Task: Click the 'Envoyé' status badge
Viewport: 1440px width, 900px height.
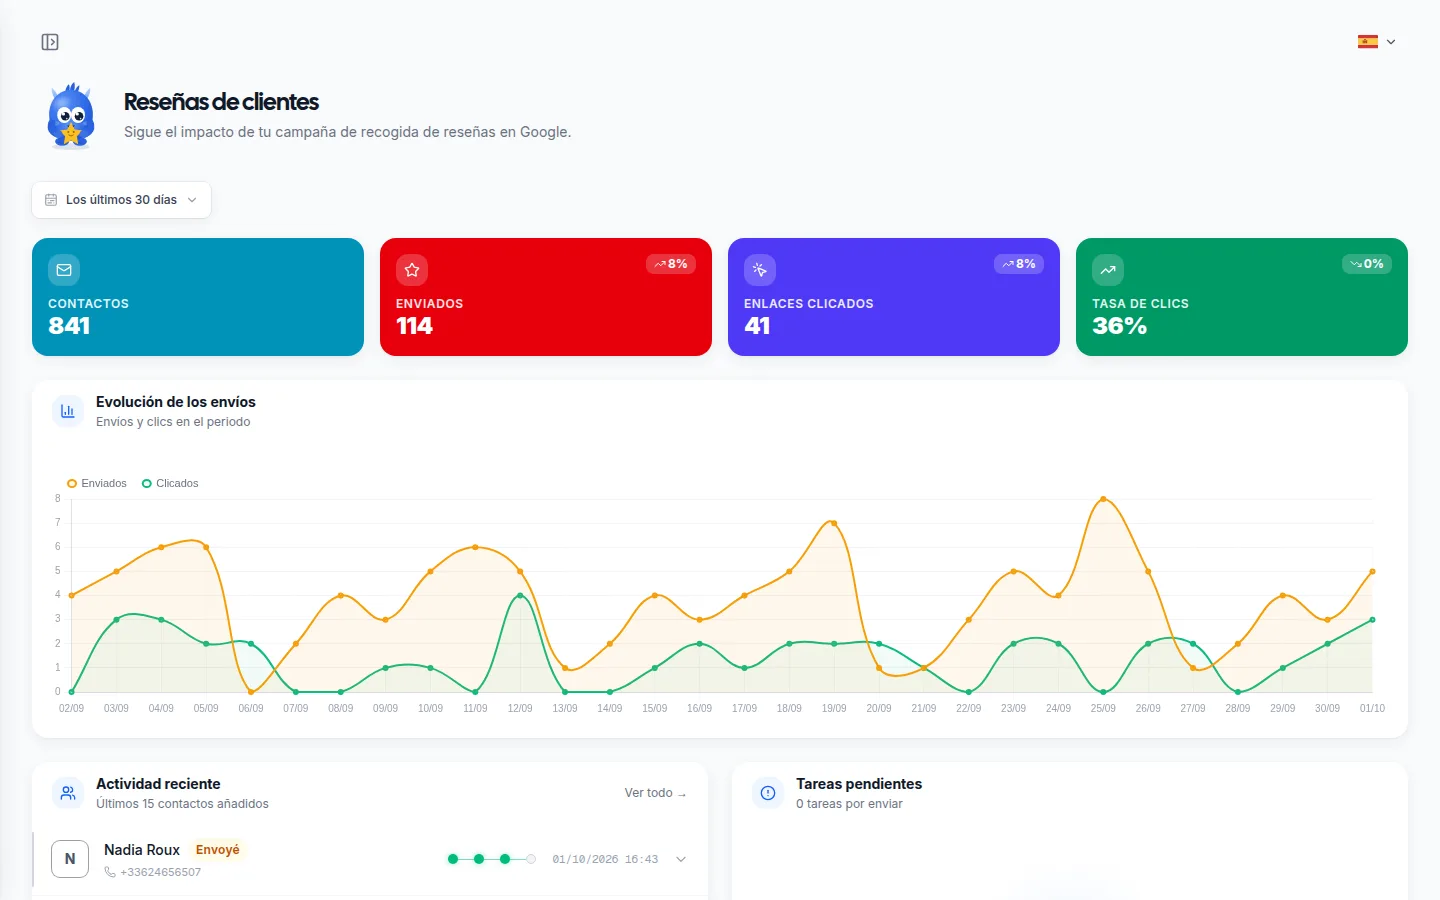Action: (x=217, y=850)
